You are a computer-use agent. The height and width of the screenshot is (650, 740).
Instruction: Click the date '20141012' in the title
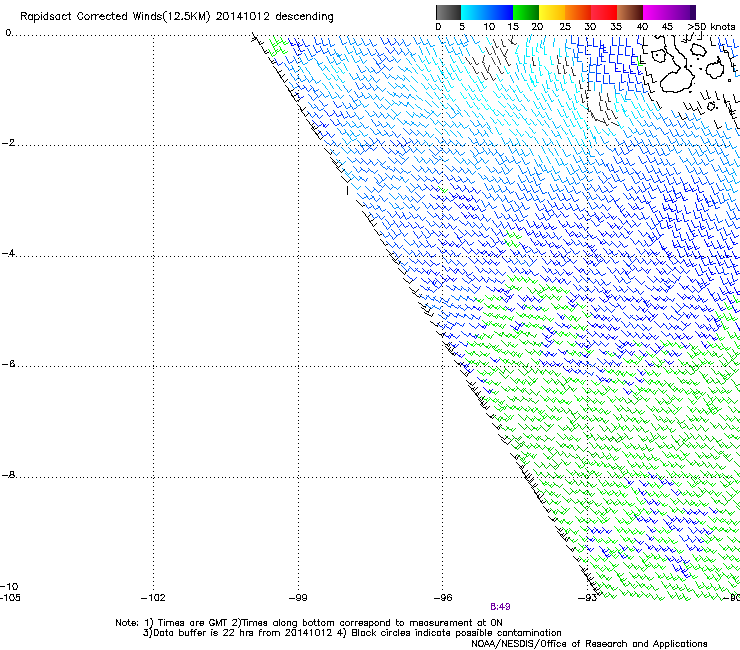pyautogui.click(x=243, y=16)
